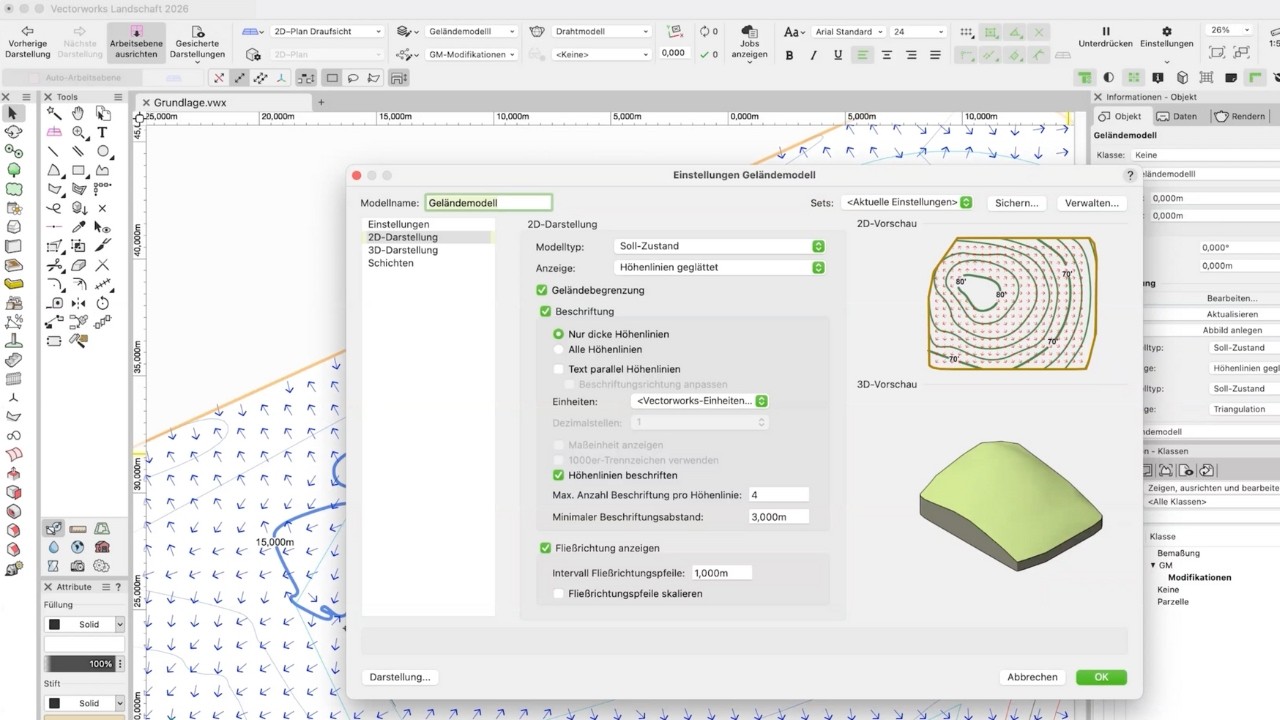Click Darstellung... button
The width and height of the screenshot is (1280, 720).
(400, 677)
